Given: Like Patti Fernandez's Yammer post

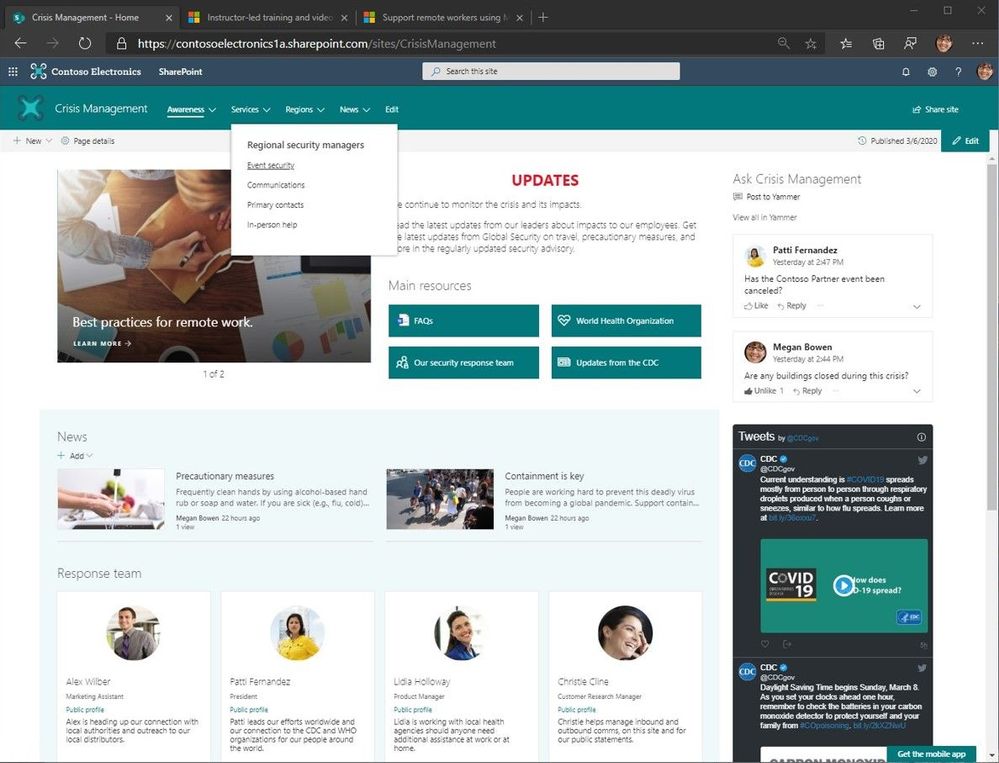Looking at the screenshot, I should 756,306.
